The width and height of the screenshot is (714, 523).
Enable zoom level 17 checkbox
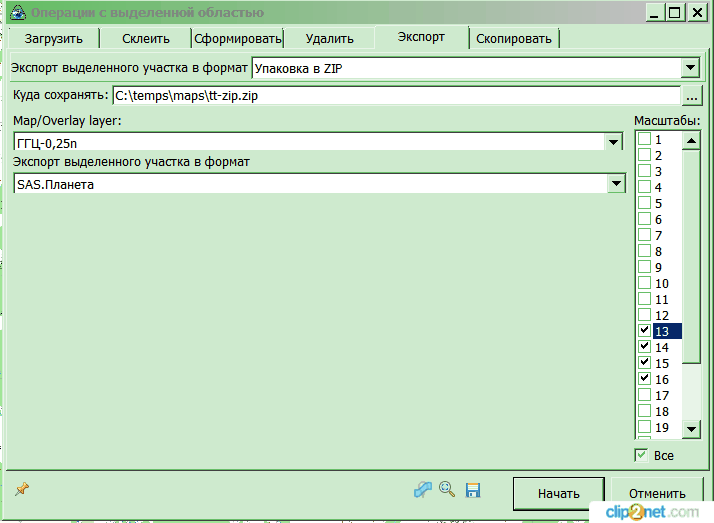[x=645, y=395]
